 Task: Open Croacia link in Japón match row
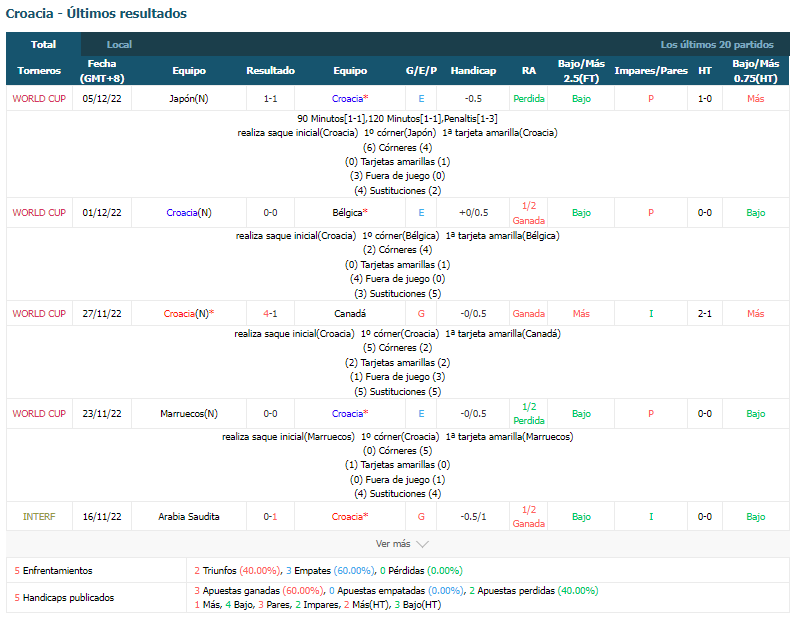tap(350, 98)
